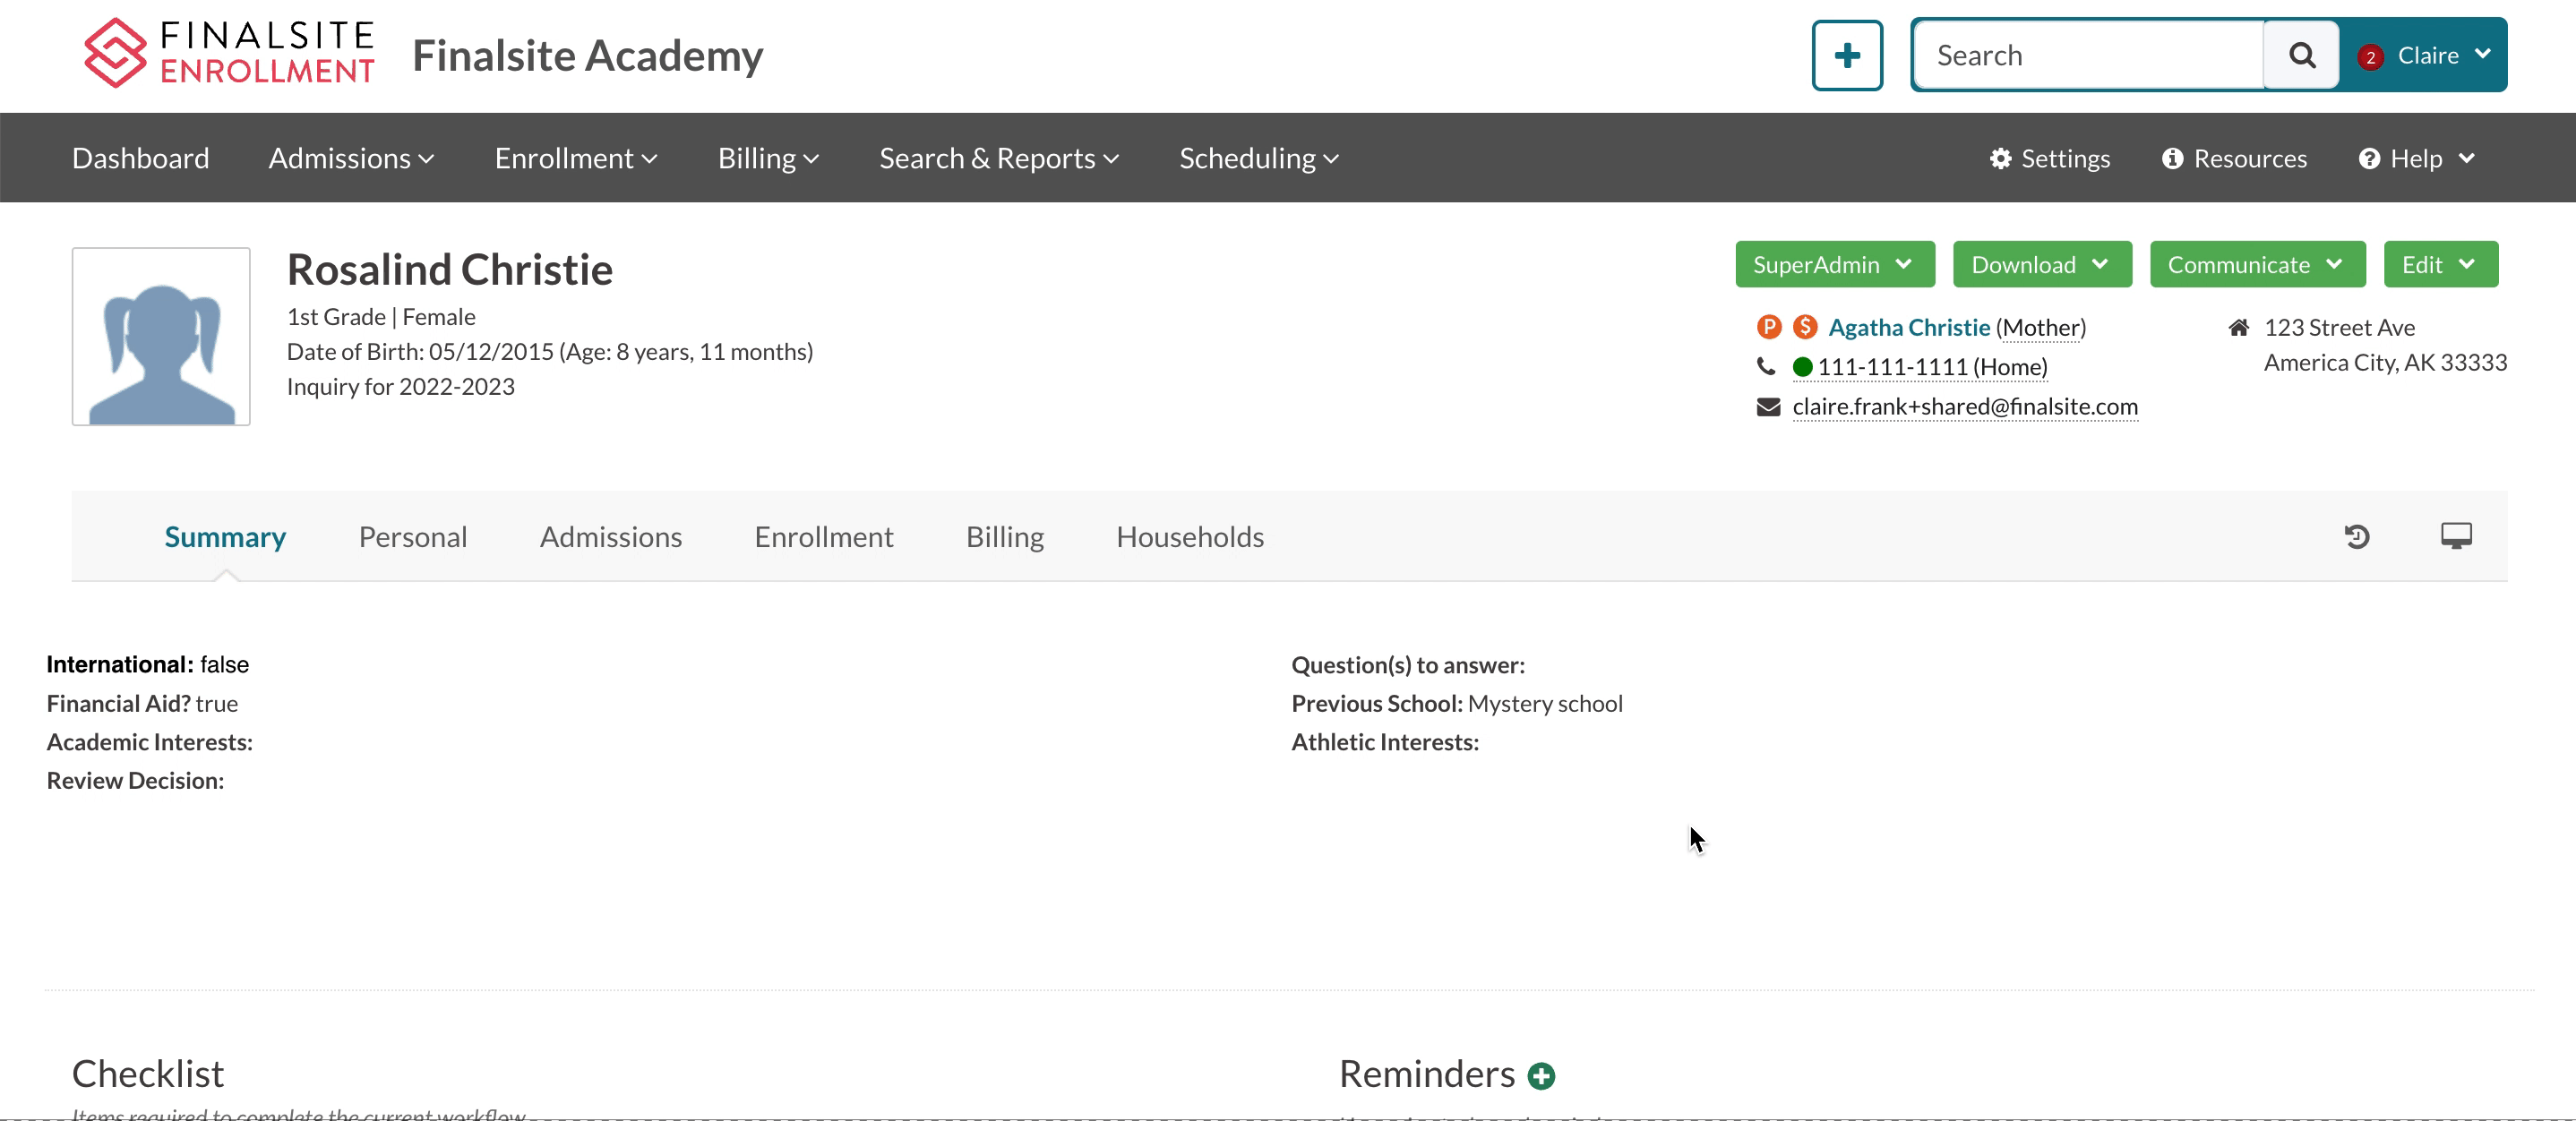Click the orange P parent badge icon
Screen dimensions: 2576x1121
click(1768, 327)
